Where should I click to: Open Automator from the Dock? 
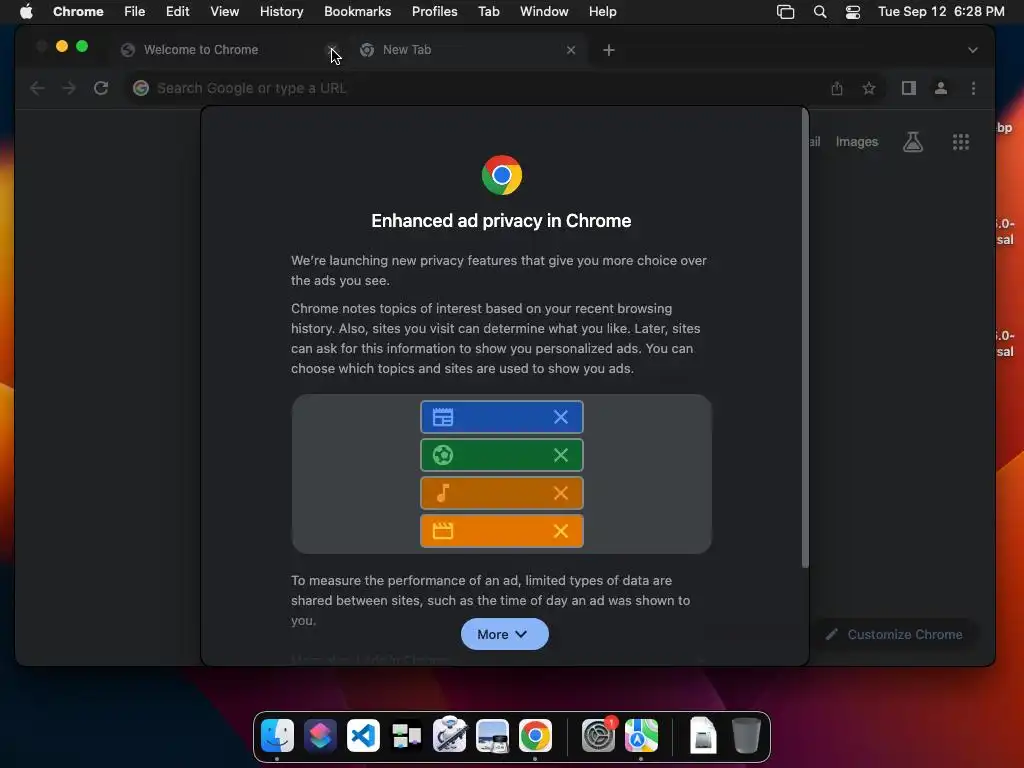pos(449,735)
